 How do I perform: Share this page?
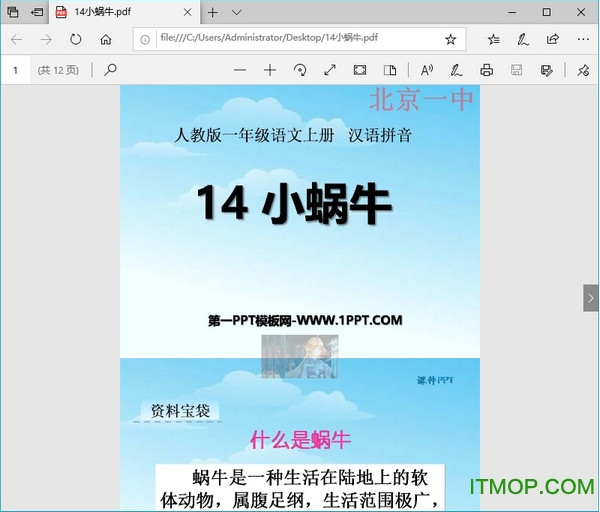(553, 39)
